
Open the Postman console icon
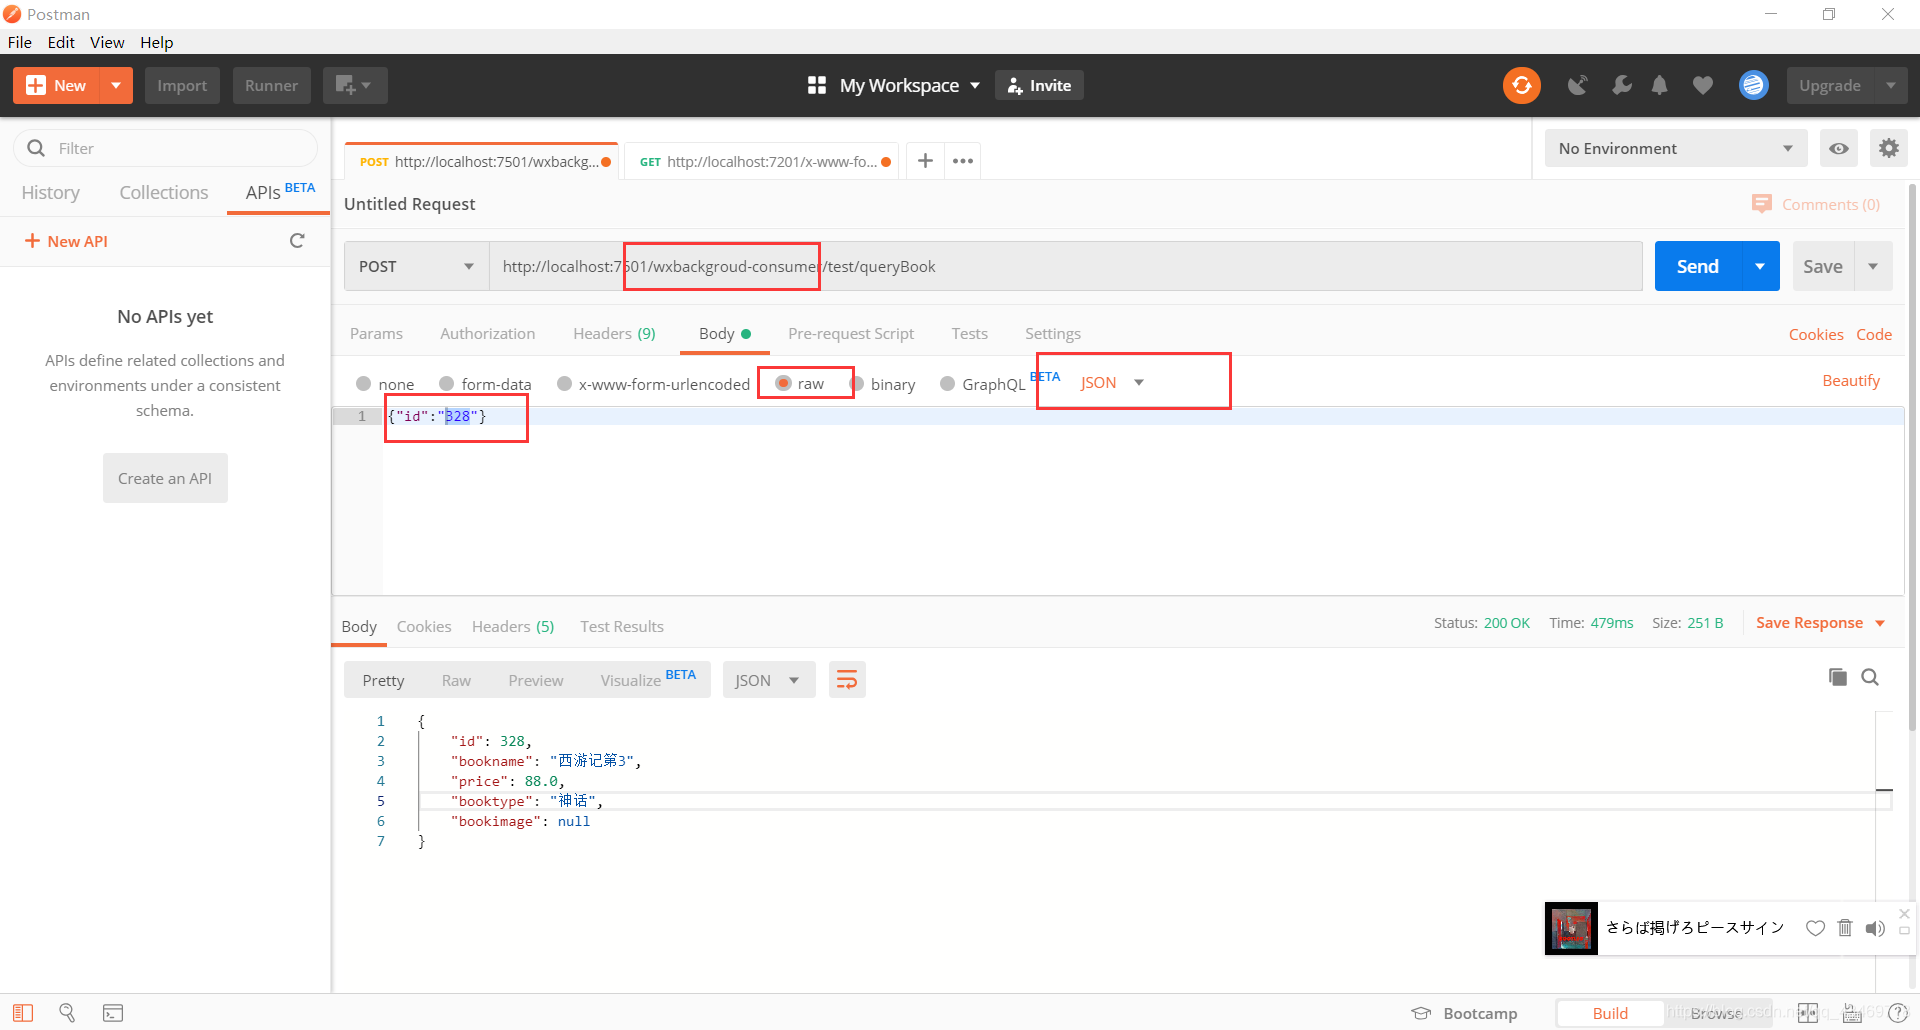coord(113,1013)
